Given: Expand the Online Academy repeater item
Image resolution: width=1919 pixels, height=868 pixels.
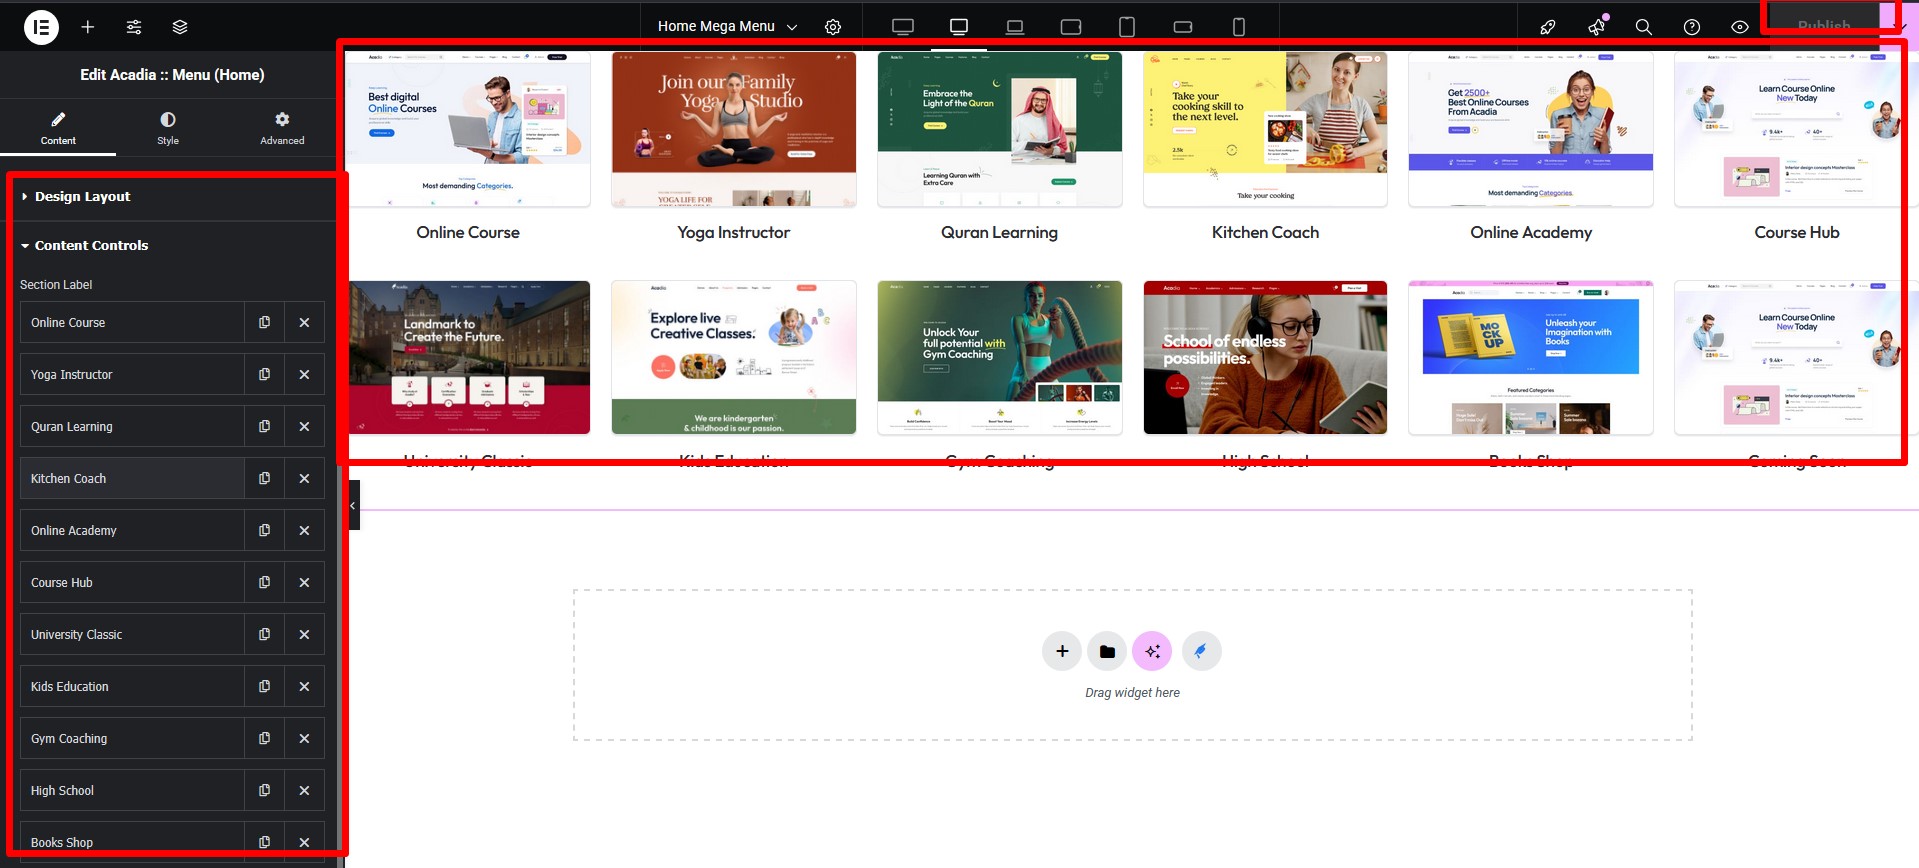Looking at the screenshot, I should 132,531.
